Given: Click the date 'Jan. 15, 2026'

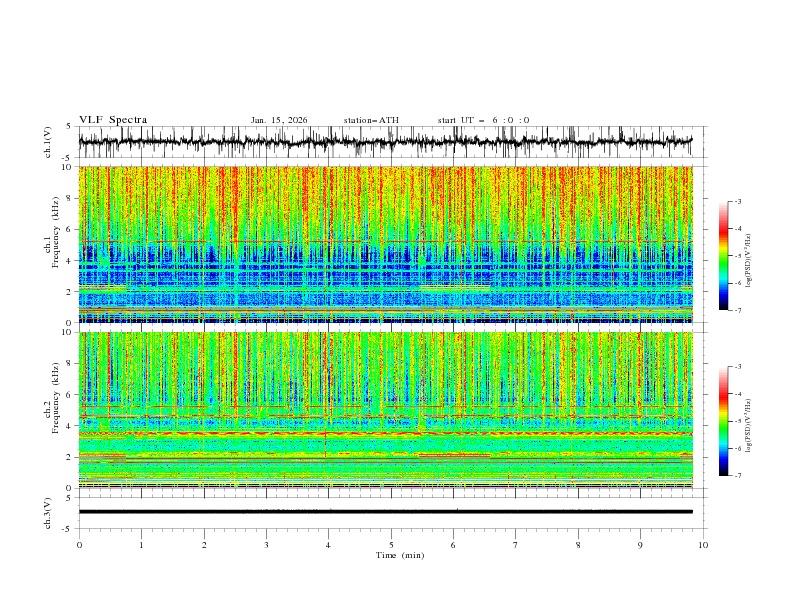Looking at the screenshot, I should click(279, 120).
